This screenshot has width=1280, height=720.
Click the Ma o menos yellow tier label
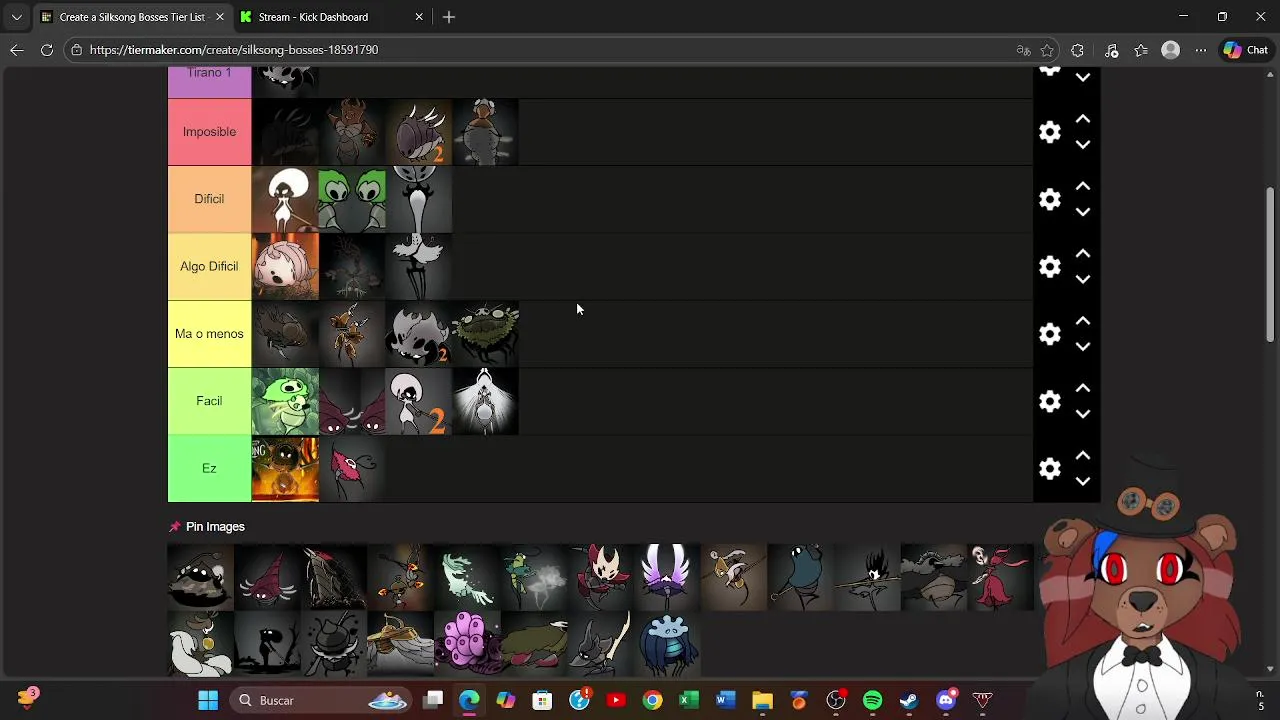coord(209,334)
